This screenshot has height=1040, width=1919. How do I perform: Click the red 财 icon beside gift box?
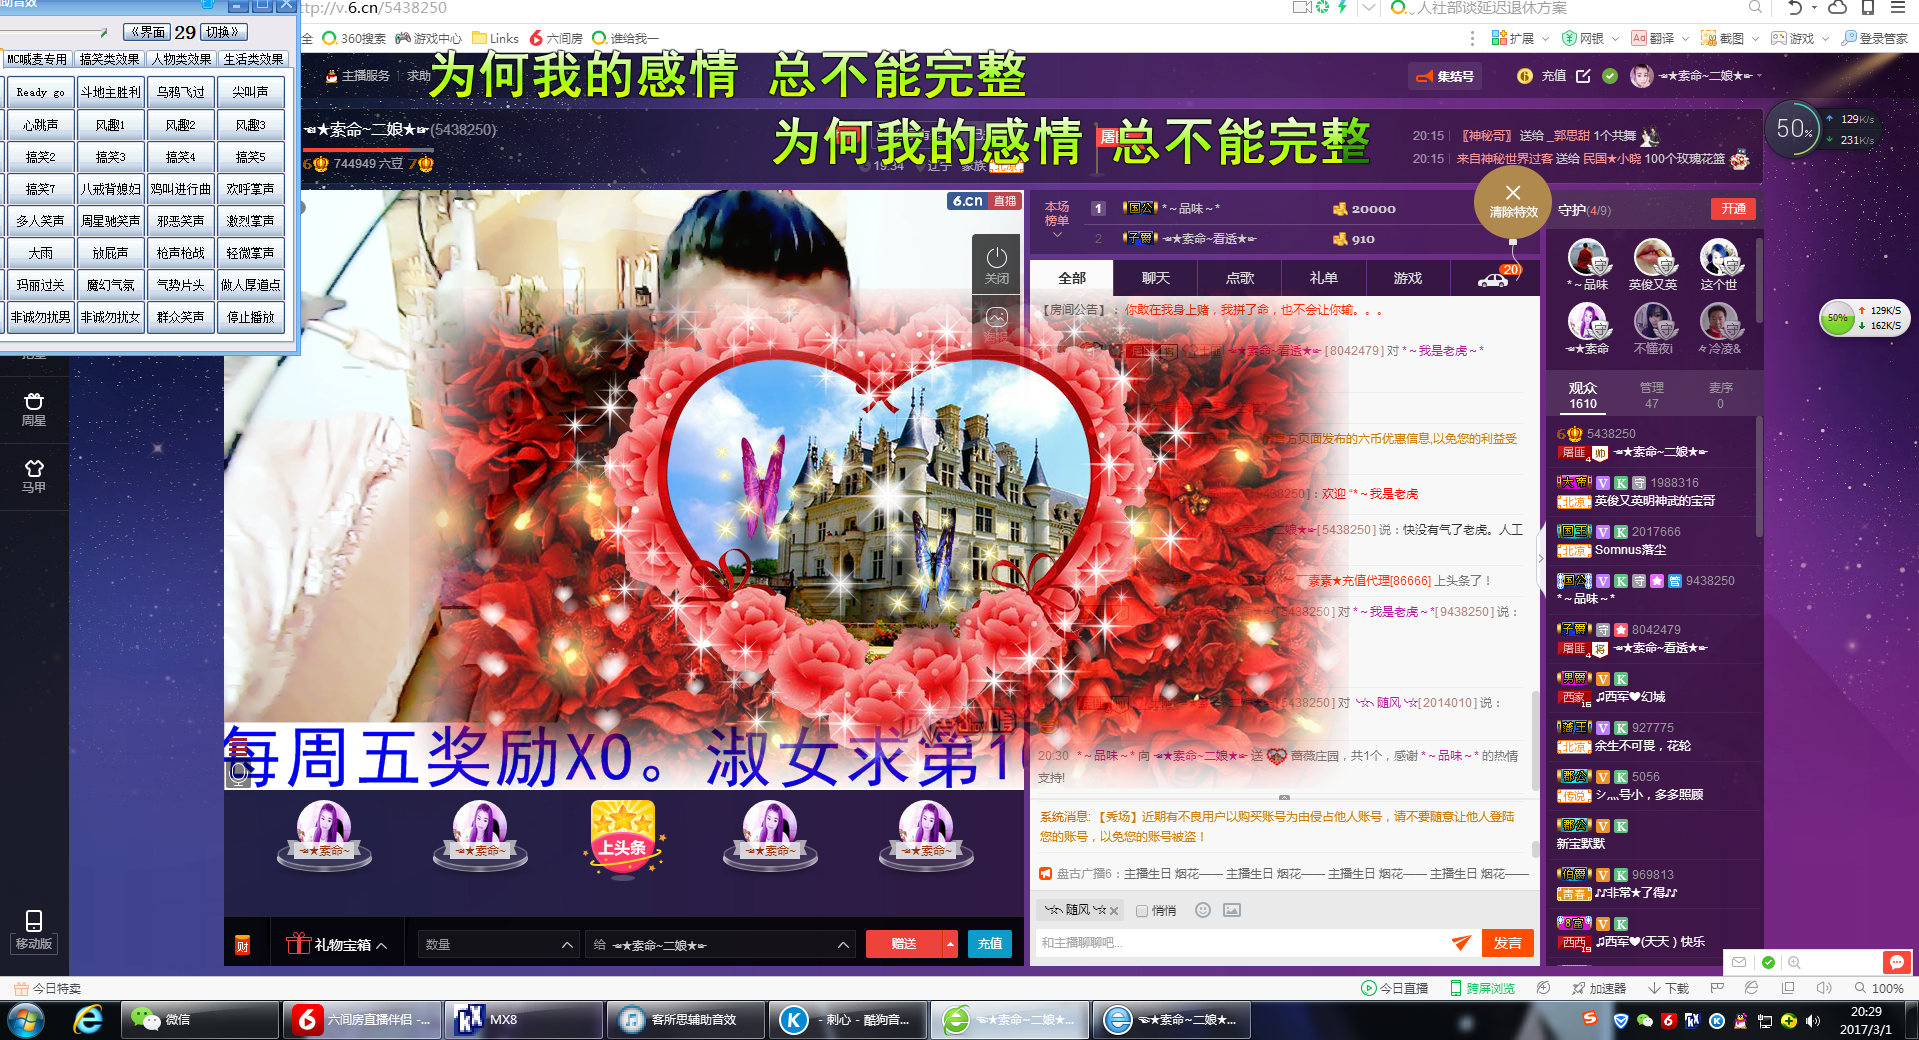point(242,945)
